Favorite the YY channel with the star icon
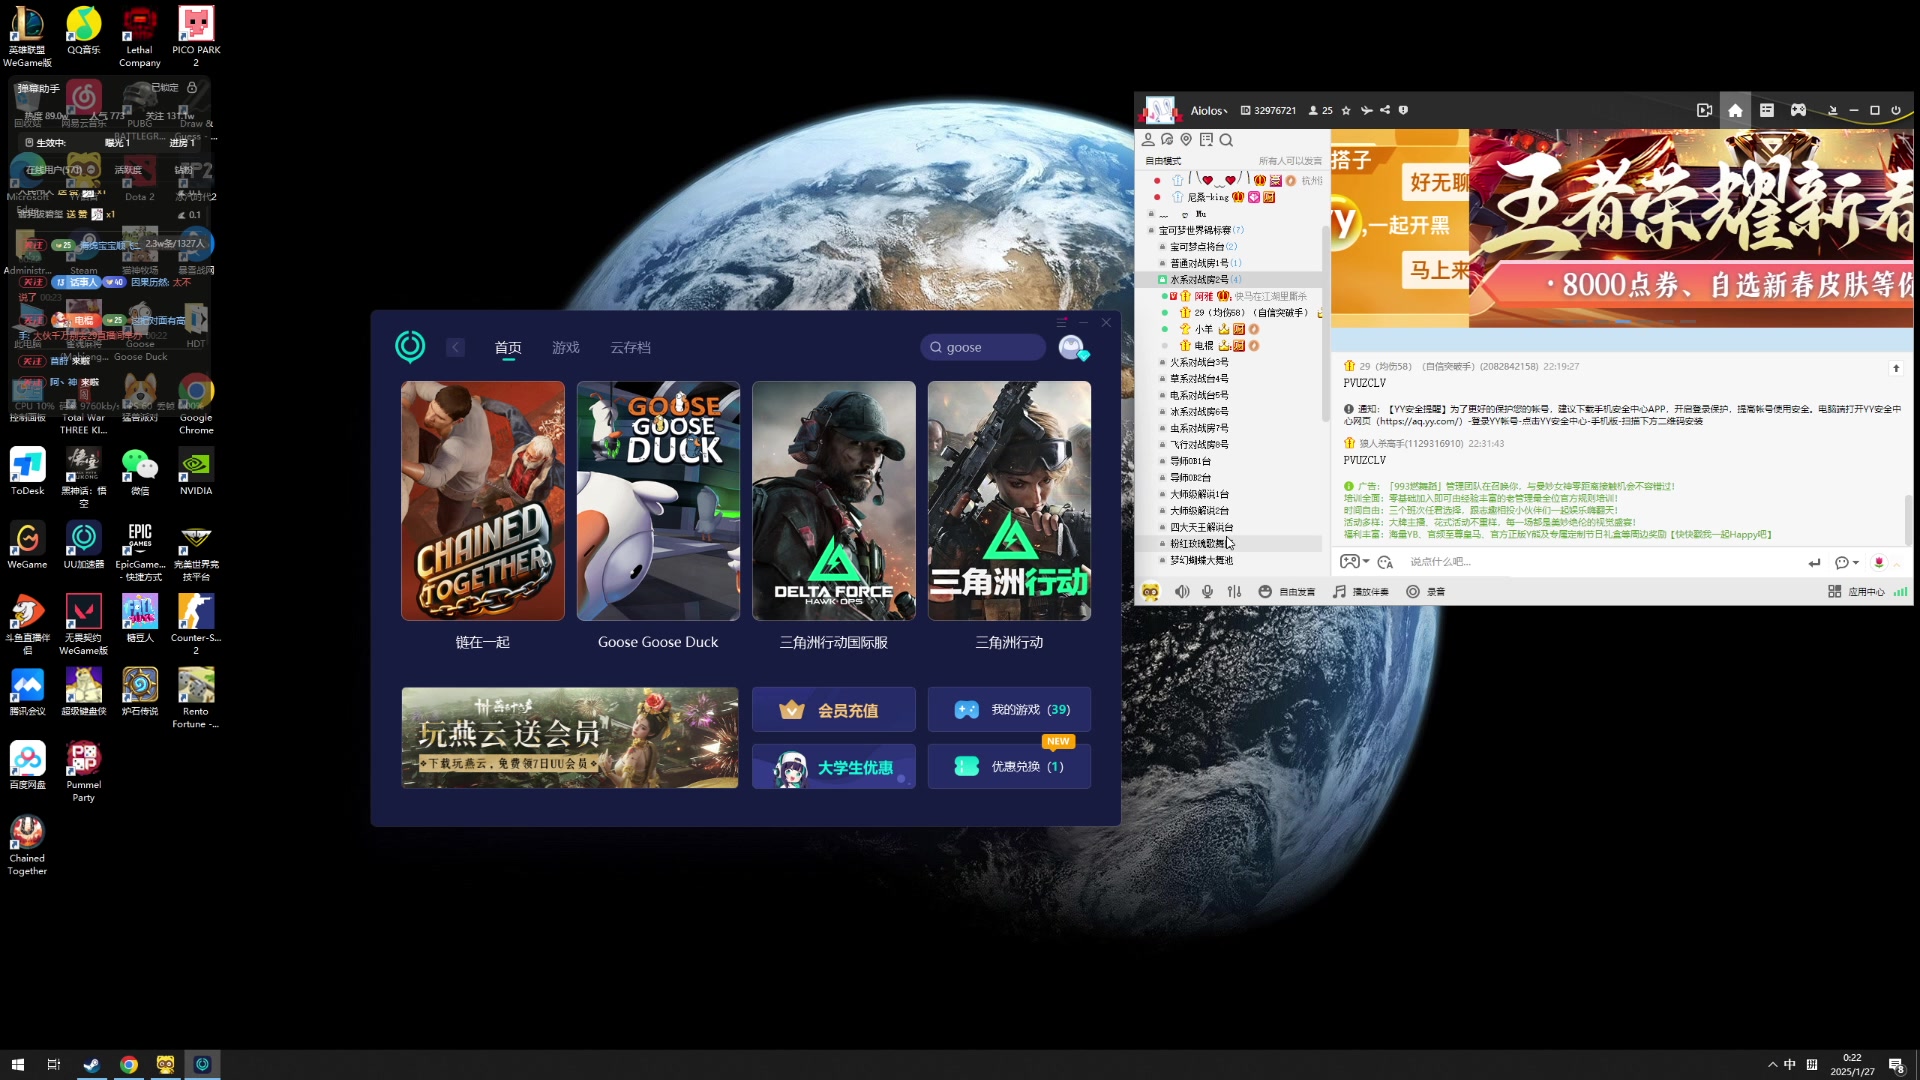Screen dimensions: 1920x1080 click(1346, 110)
